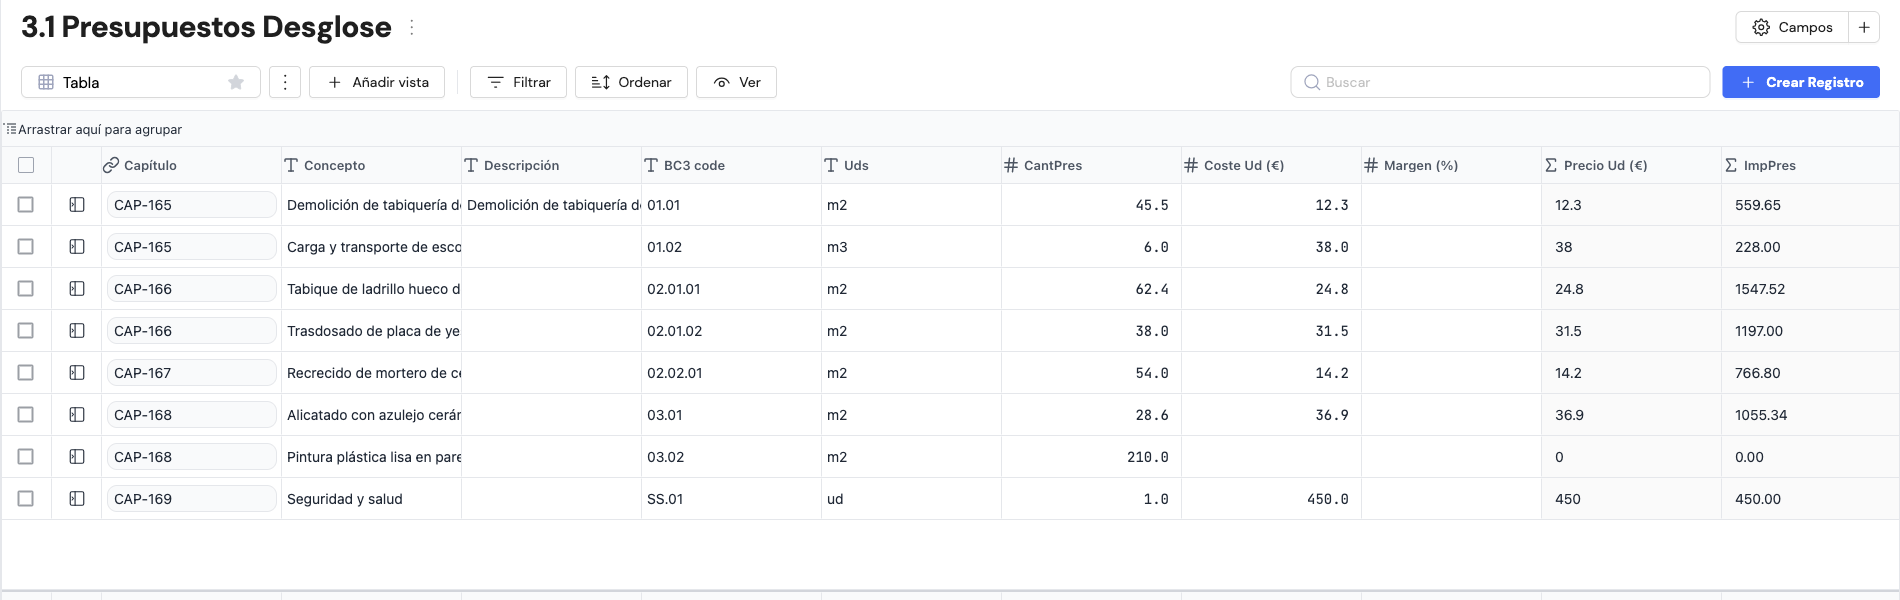Open the Tabla view selector

141,82
